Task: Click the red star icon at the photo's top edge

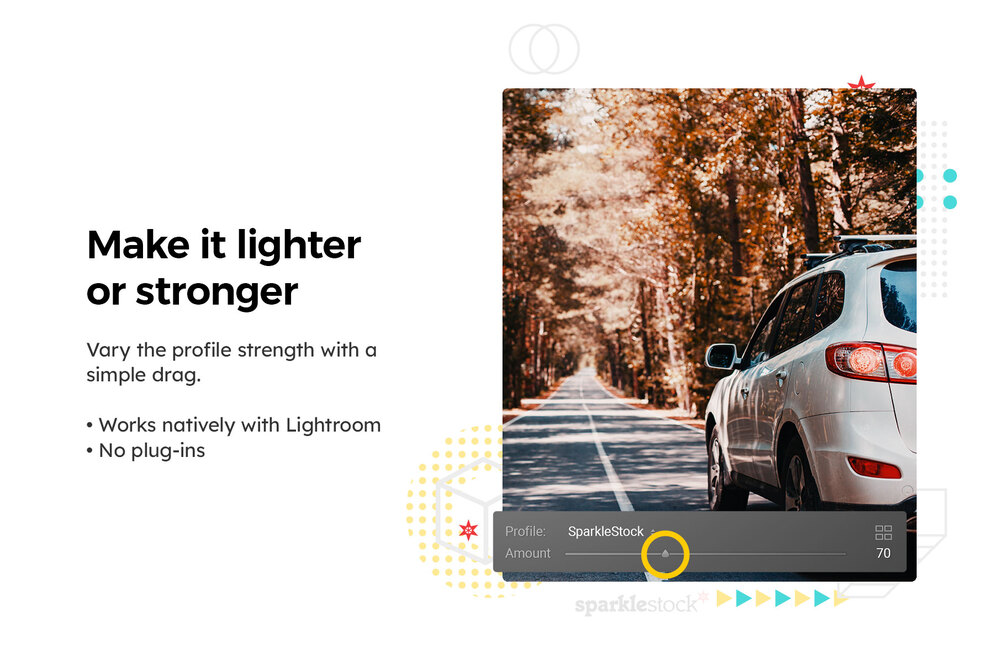Action: (861, 83)
